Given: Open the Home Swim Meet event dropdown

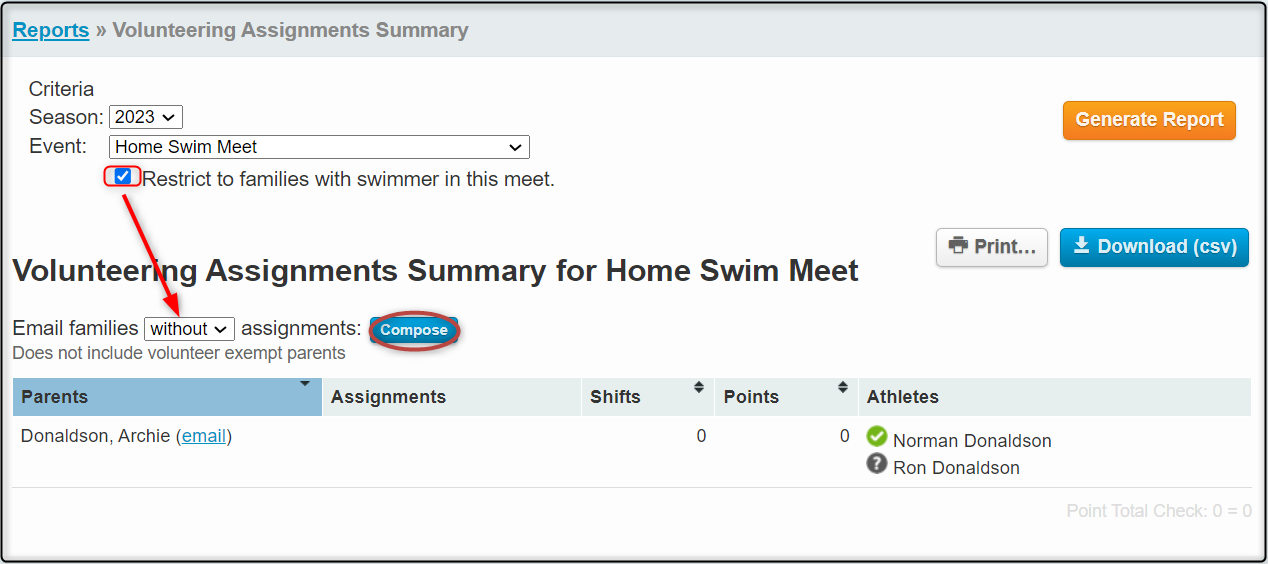Looking at the screenshot, I should (x=319, y=147).
